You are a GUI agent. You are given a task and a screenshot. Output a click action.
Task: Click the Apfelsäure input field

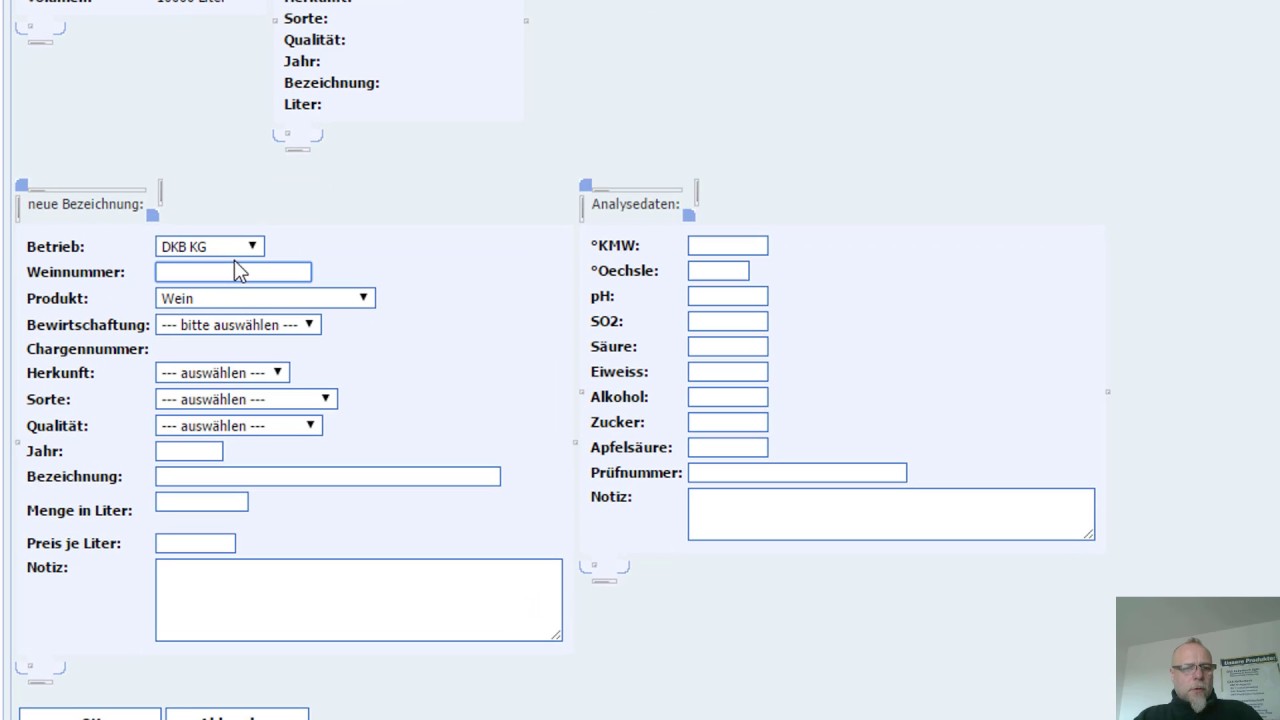[x=728, y=447]
